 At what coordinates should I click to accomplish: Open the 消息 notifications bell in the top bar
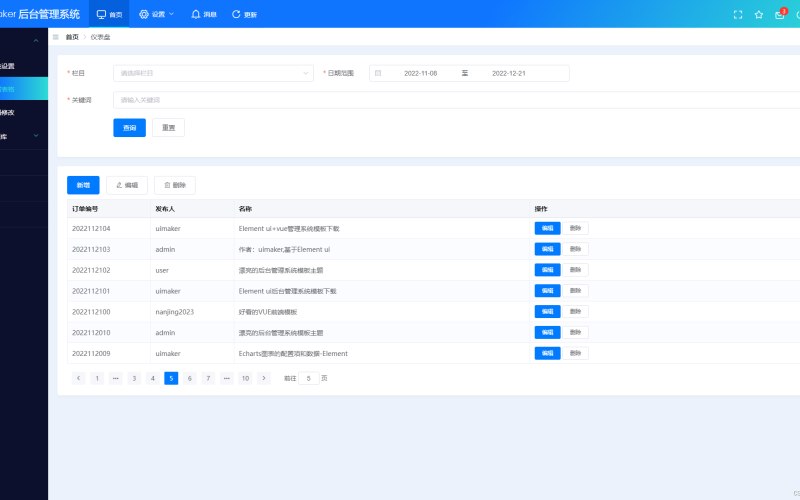204,14
